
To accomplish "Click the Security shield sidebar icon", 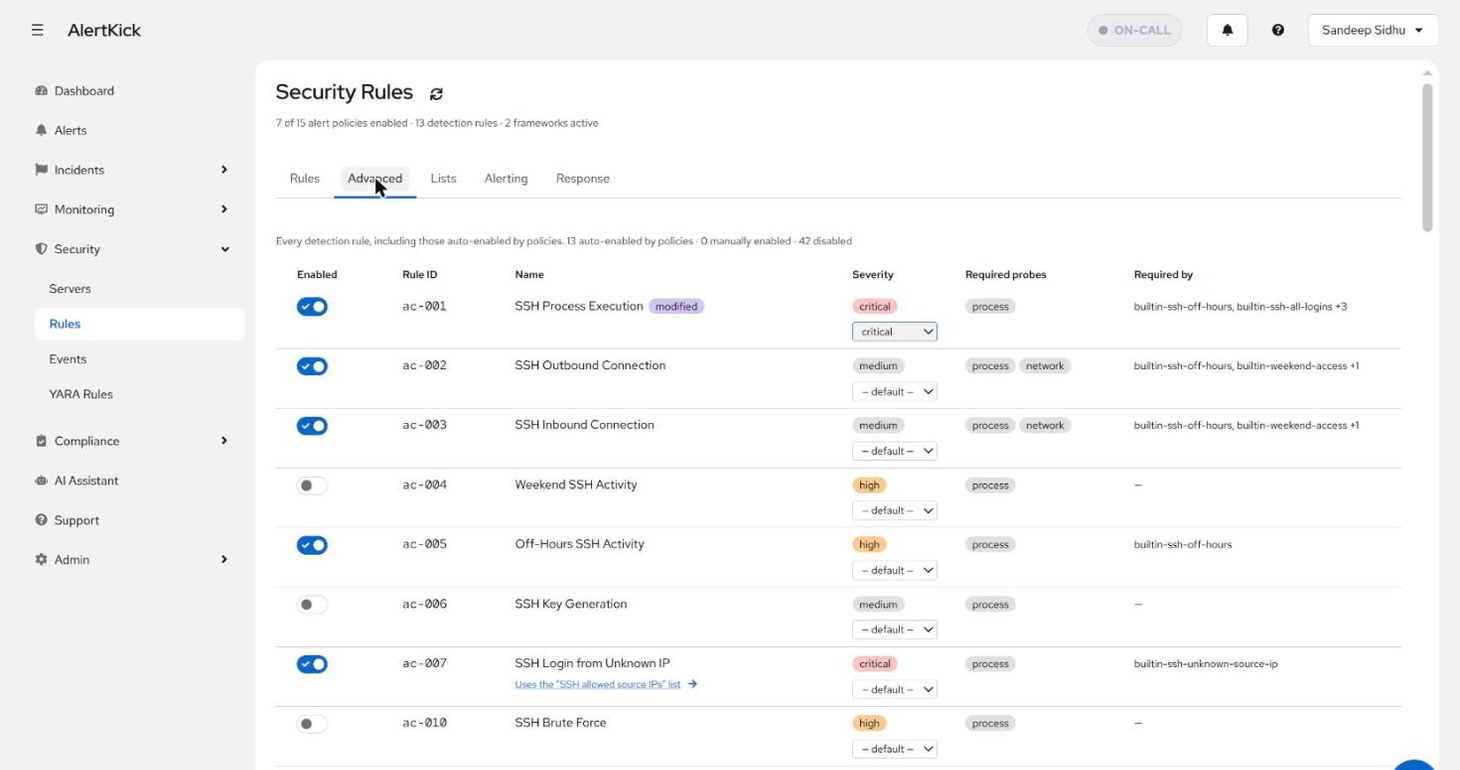I will click(41, 249).
